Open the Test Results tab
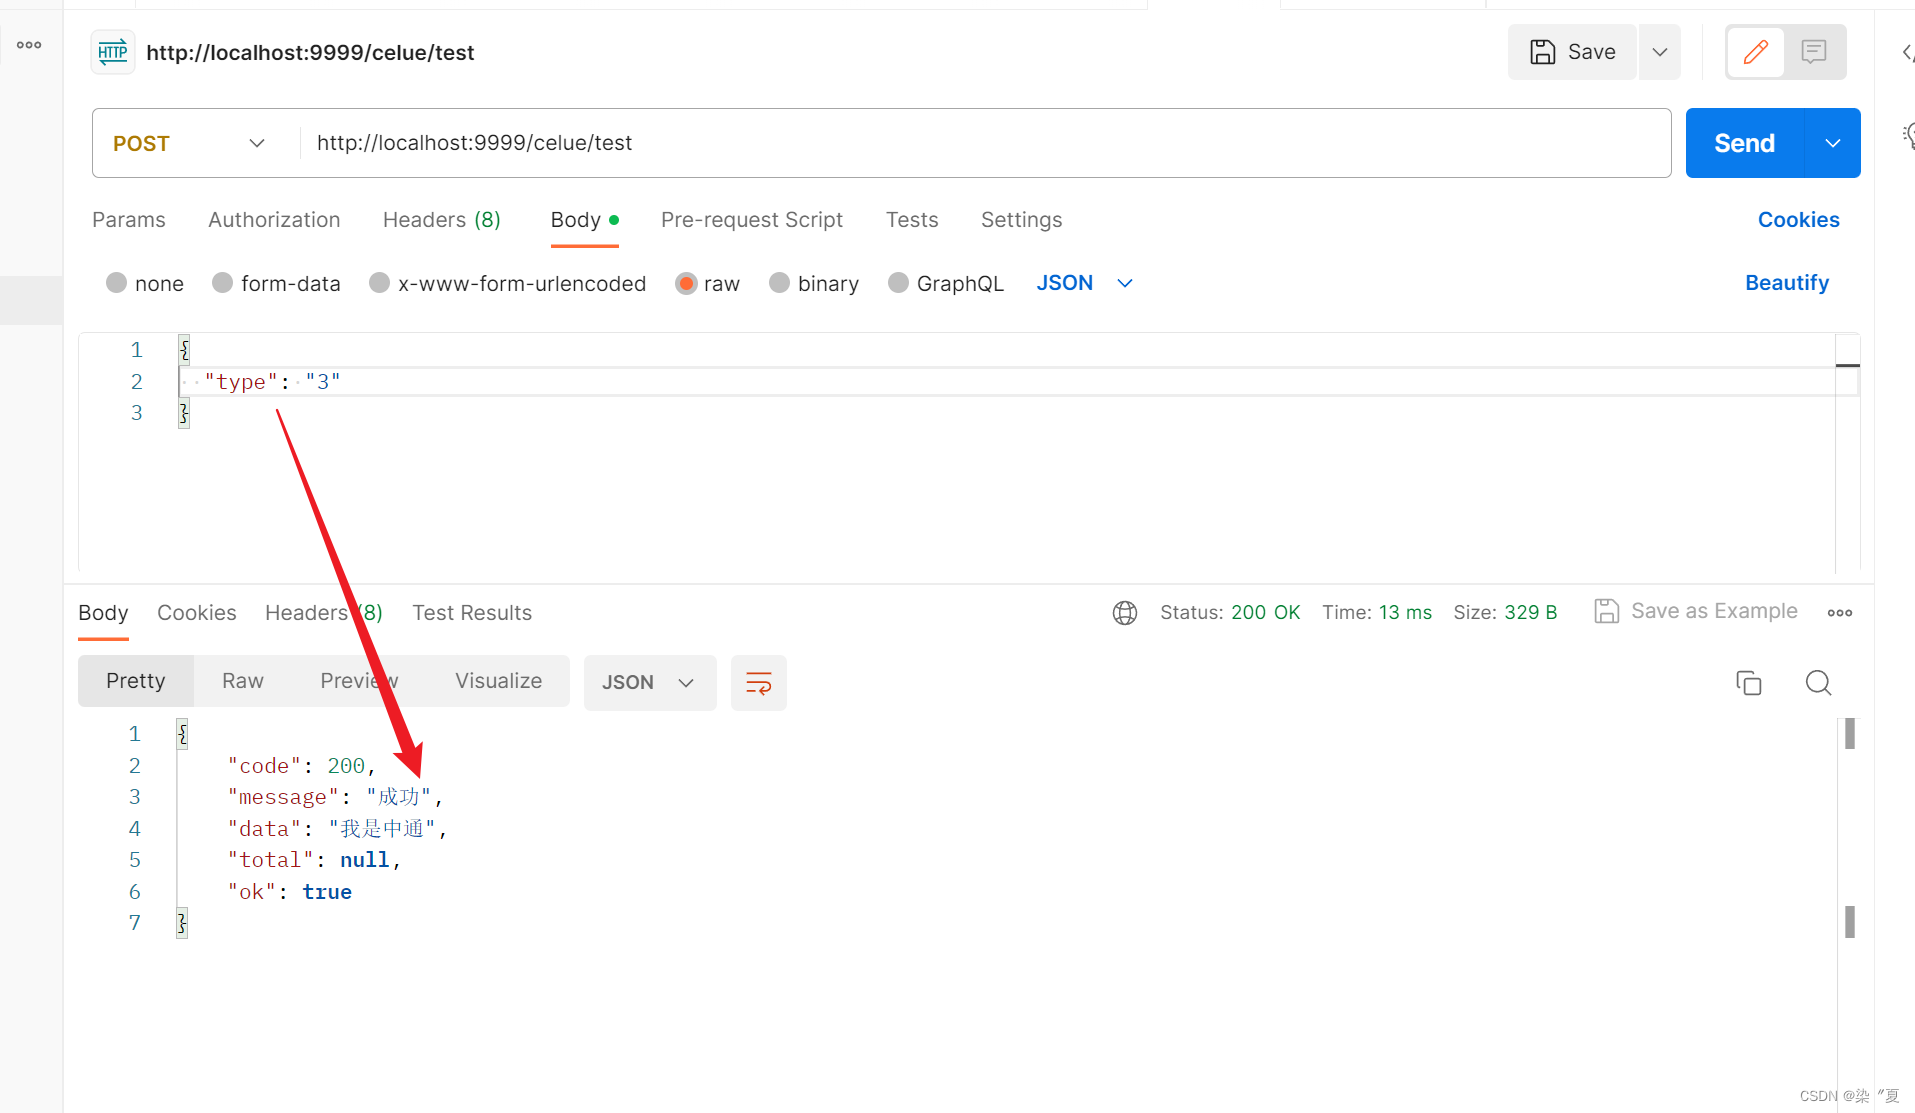The height and width of the screenshot is (1113, 1915). 472,613
